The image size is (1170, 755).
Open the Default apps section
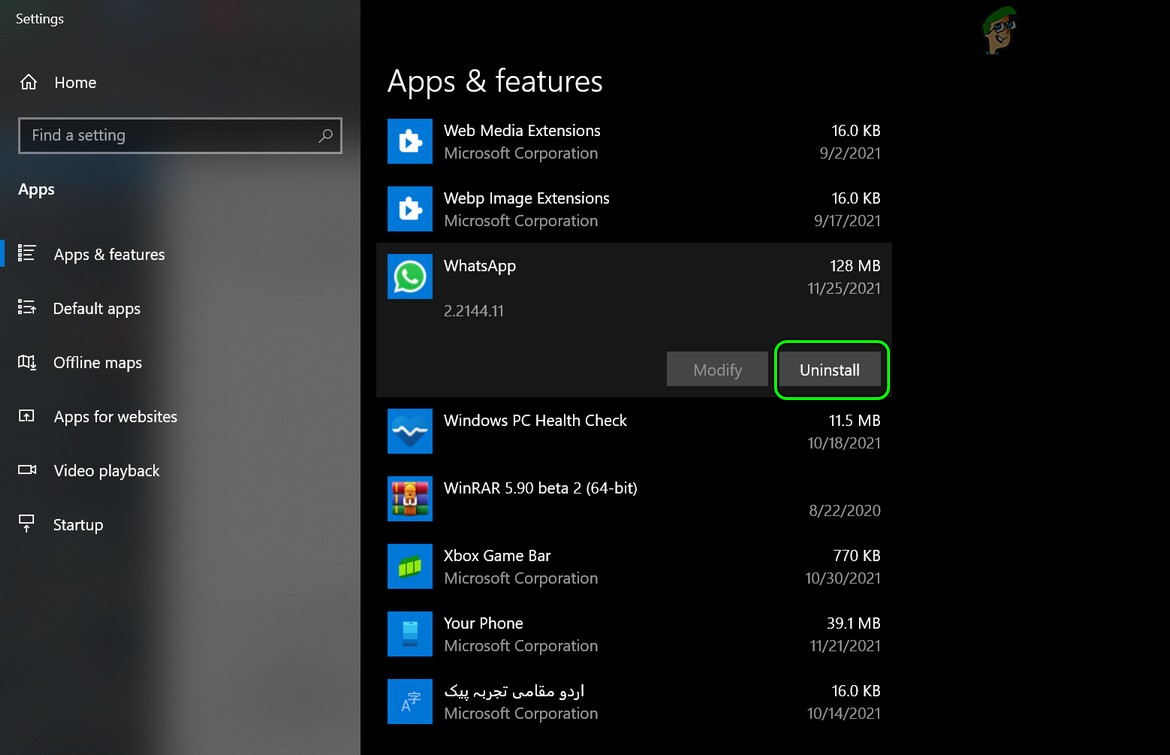click(x=96, y=308)
